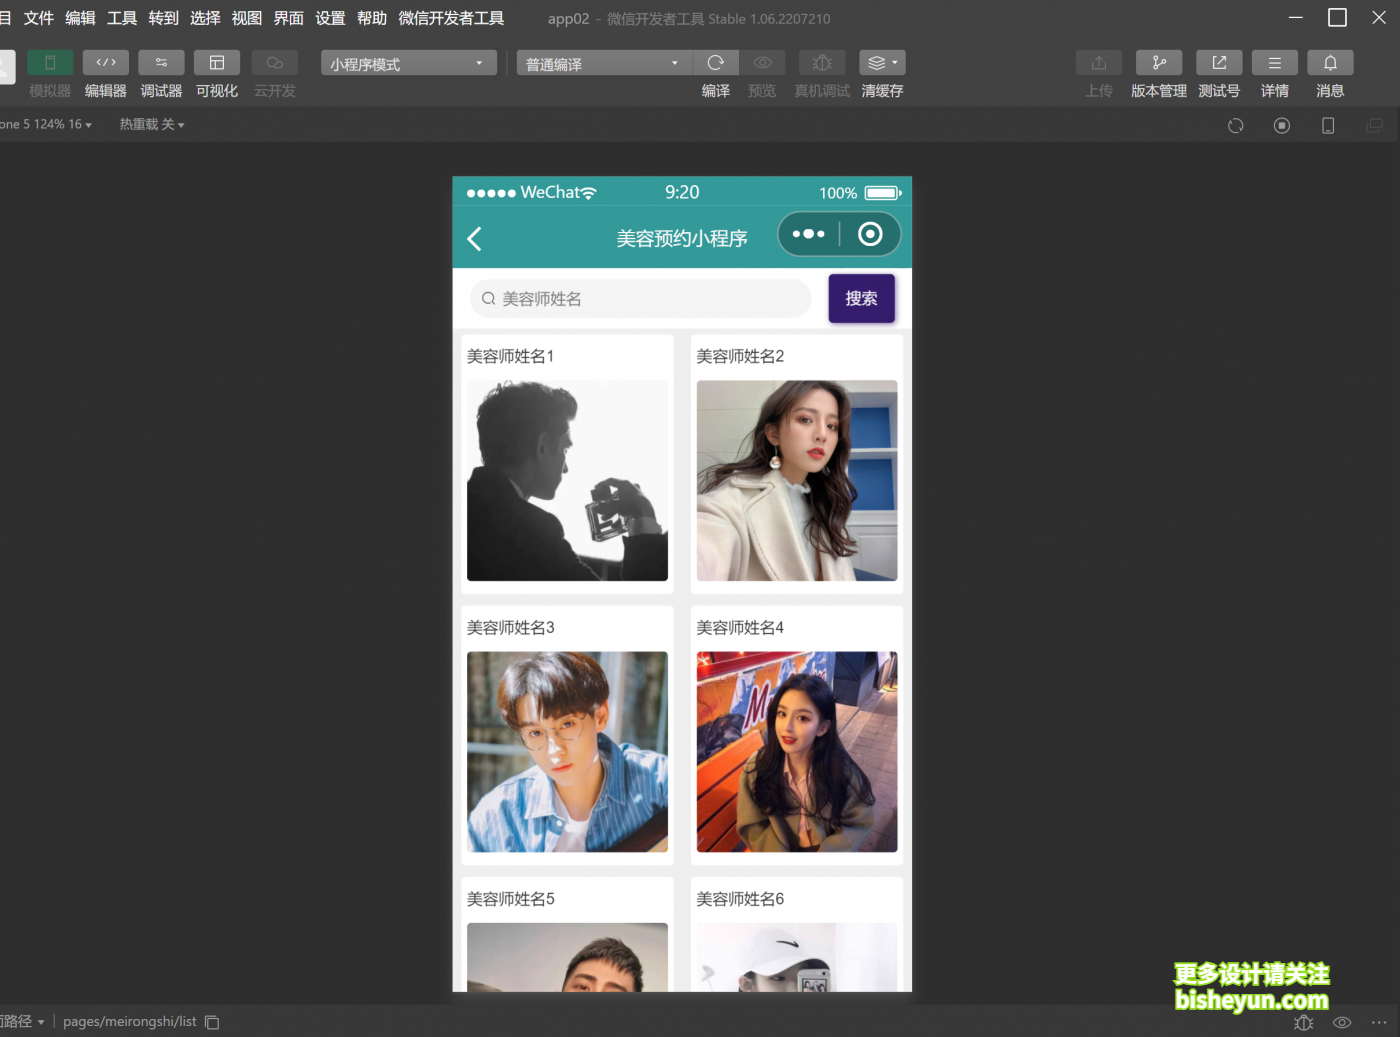1400x1037 pixels.
Task: Open the 工具 menu
Action: pyautogui.click(x=122, y=18)
